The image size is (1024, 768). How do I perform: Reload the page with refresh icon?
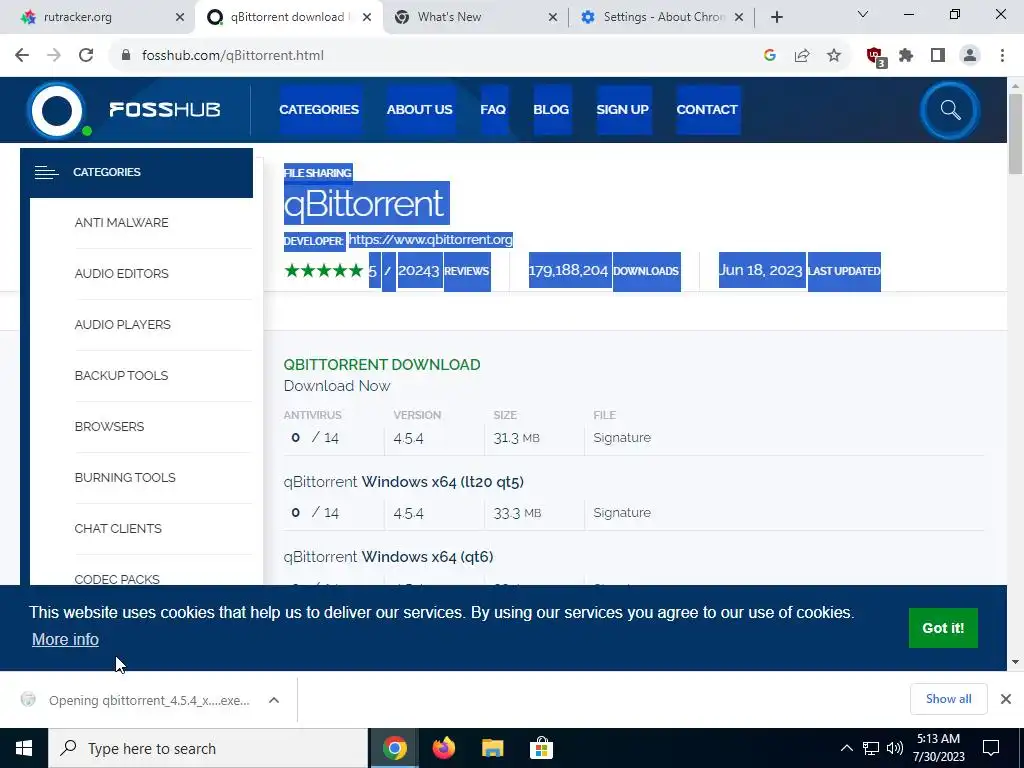86,56
